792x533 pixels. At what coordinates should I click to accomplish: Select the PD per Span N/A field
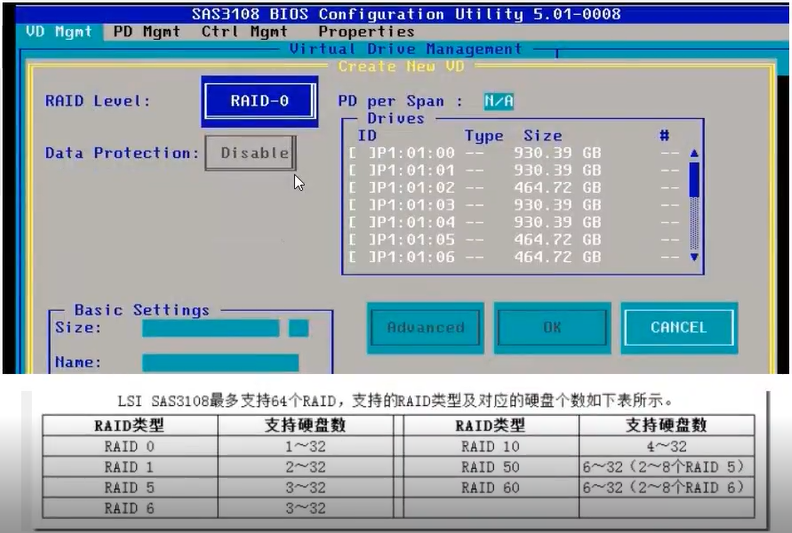click(x=499, y=101)
